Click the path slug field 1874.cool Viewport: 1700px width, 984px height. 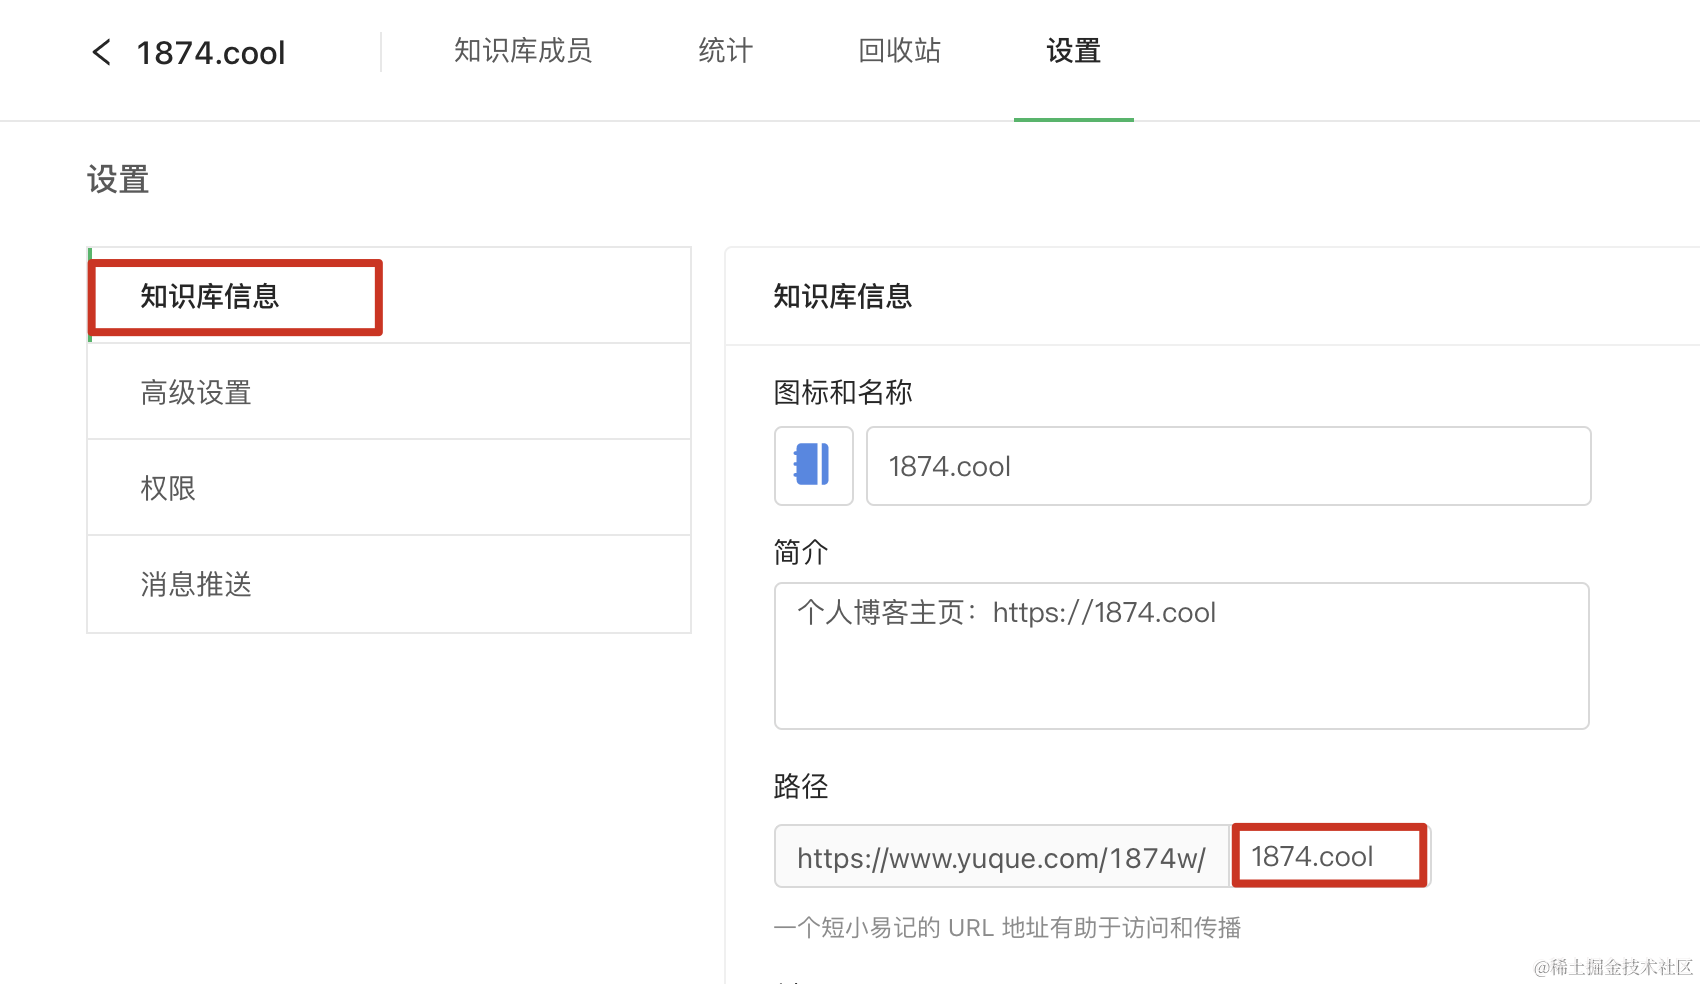(1329, 856)
